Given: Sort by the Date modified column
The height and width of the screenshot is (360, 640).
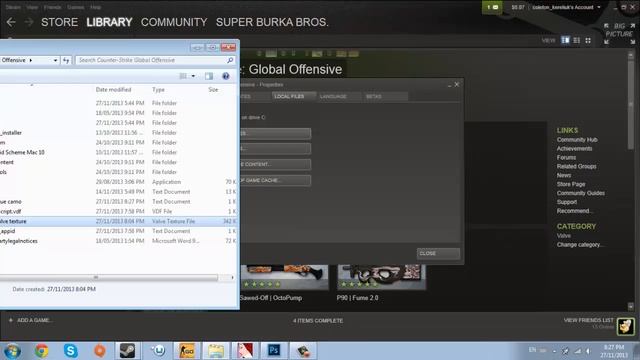Looking at the screenshot, I should 113,89.
